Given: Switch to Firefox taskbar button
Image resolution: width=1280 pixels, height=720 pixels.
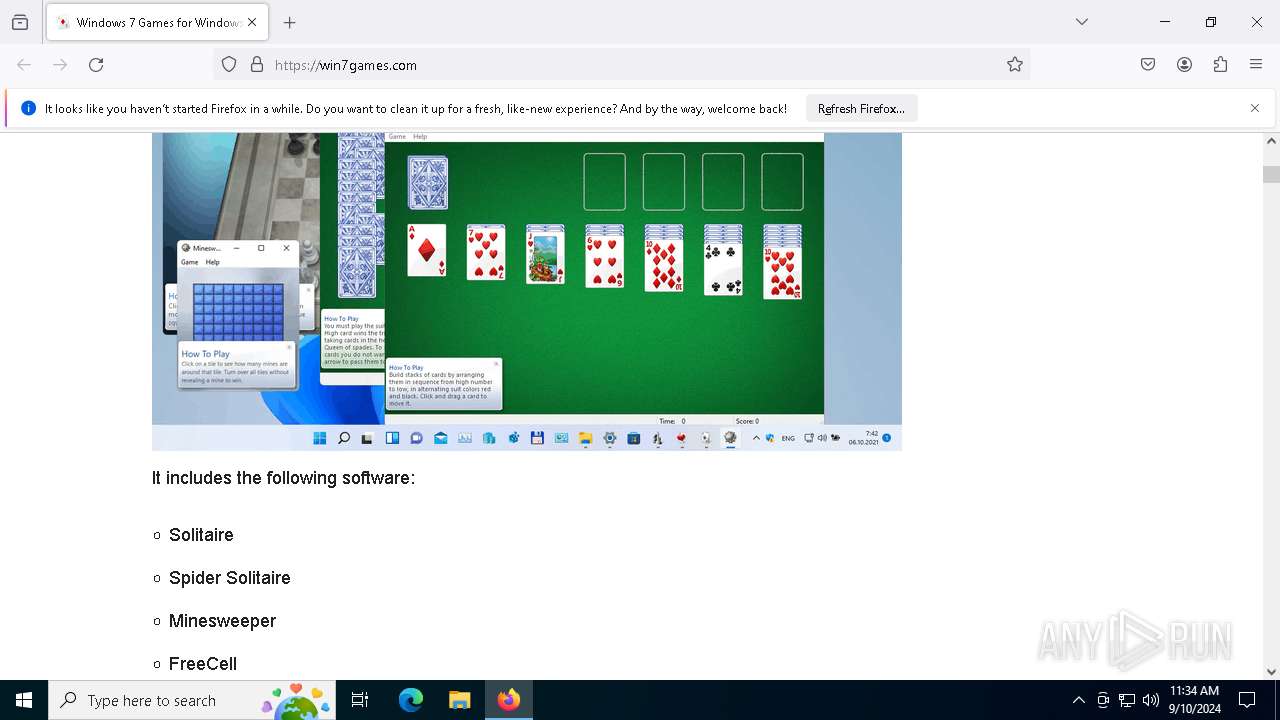Looking at the screenshot, I should [509, 700].
